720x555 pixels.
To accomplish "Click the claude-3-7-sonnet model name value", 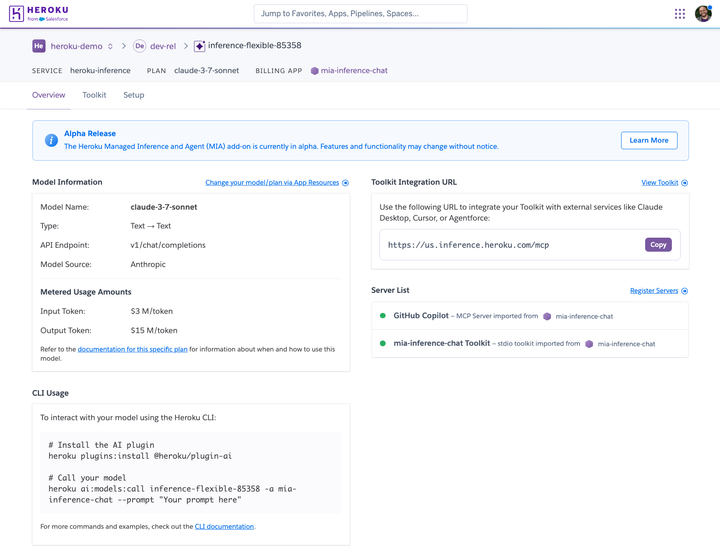I will click(163, 207).
